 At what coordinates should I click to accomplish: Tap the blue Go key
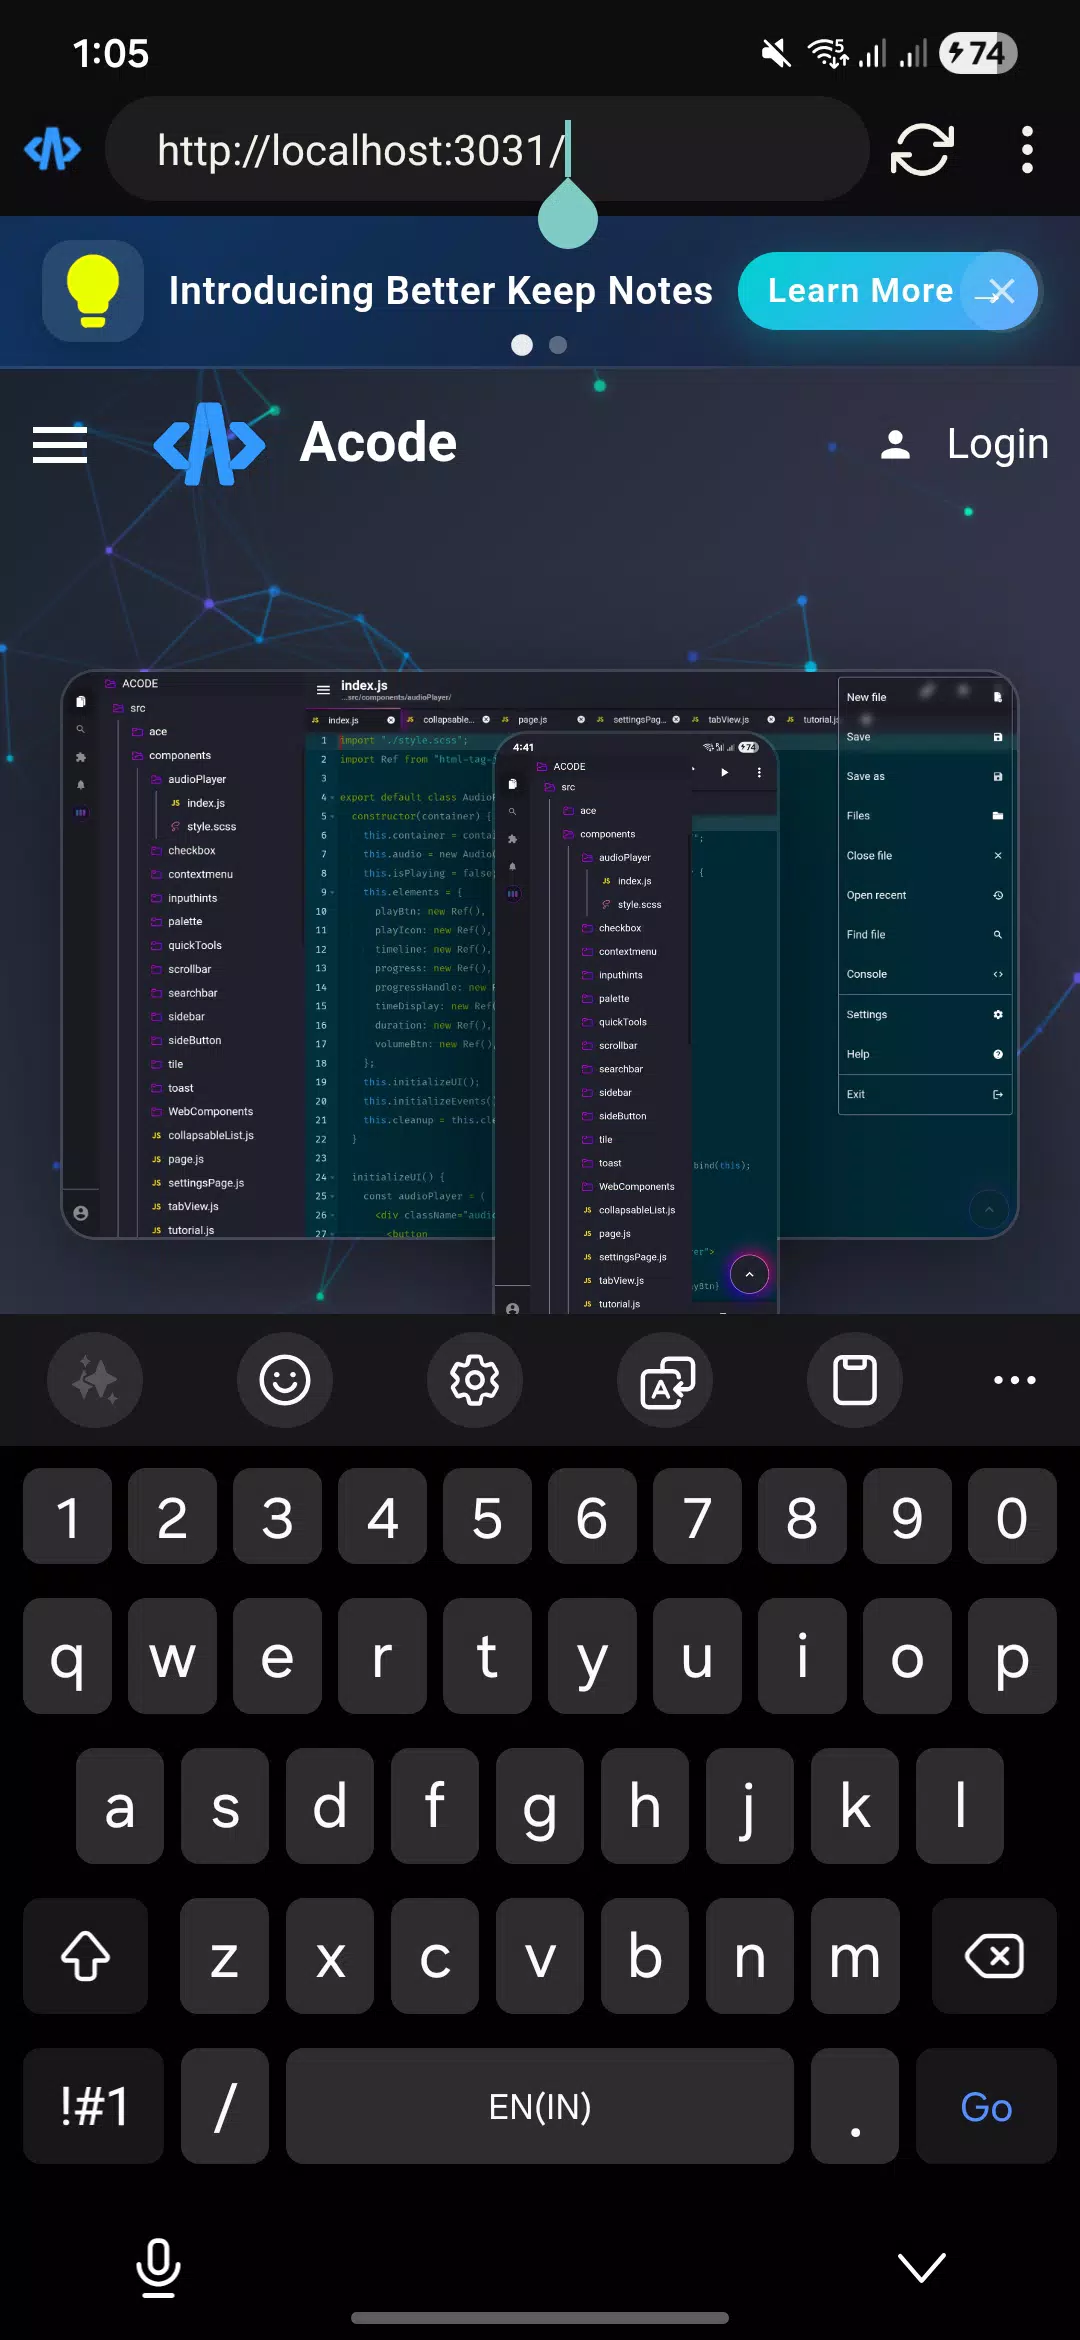(986, 2106)
